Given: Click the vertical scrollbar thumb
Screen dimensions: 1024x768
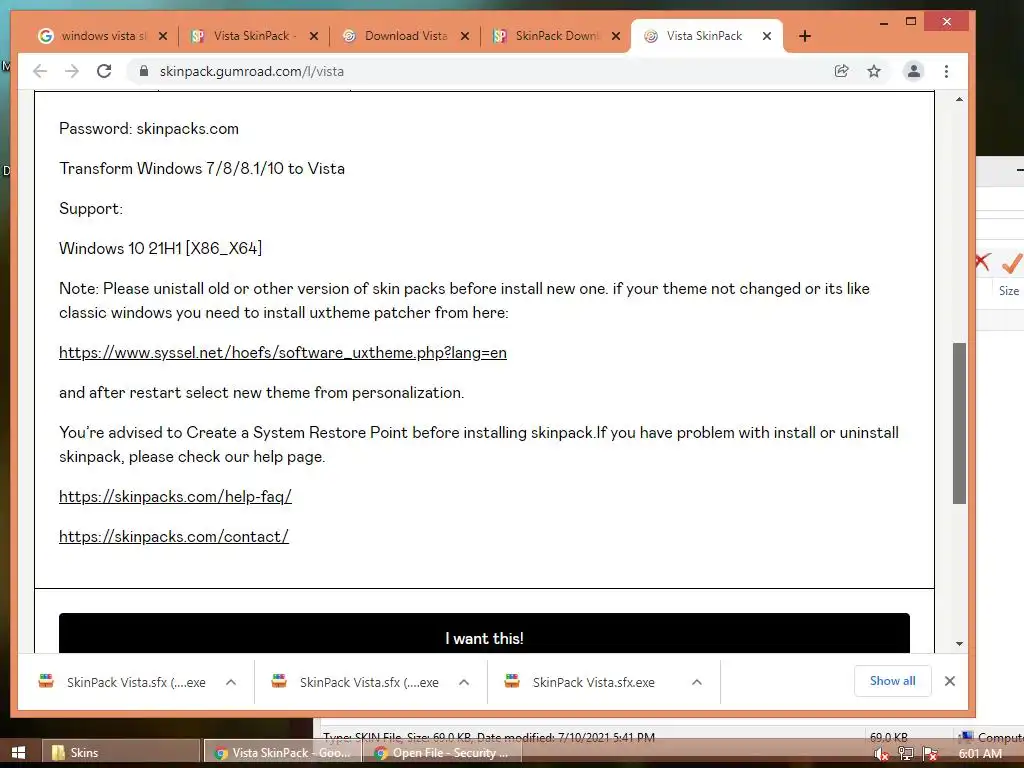Looking at the screenshot, I should click(959, 423).
